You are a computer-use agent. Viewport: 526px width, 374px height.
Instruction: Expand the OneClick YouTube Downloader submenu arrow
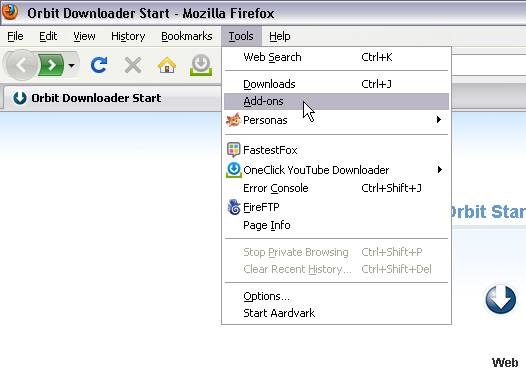click(439, 170)
